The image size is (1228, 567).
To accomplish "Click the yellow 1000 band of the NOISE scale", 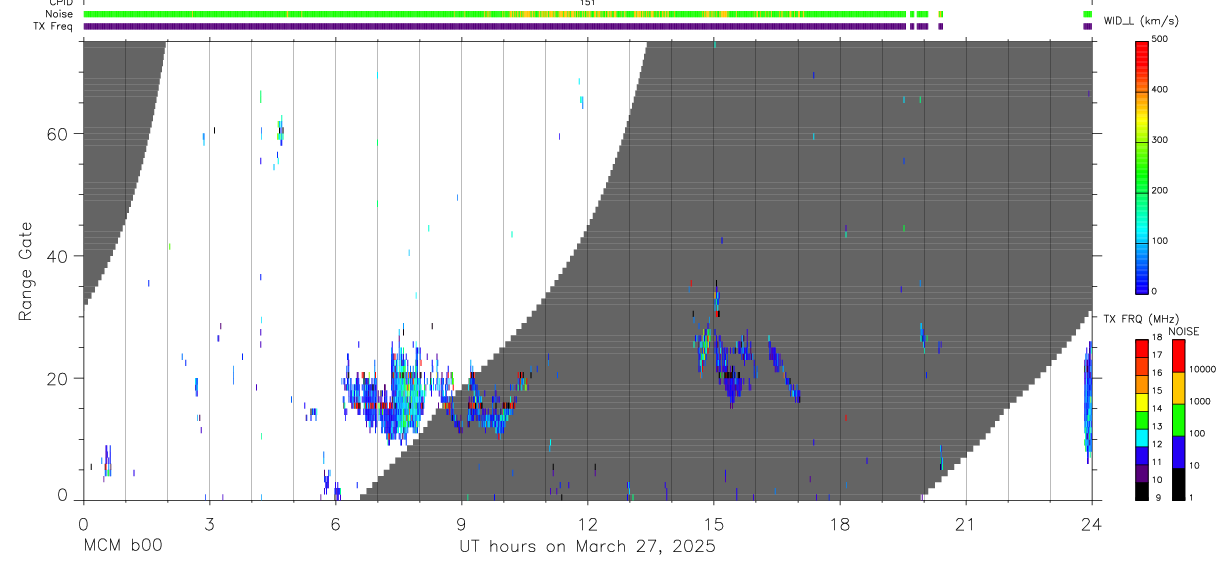I will pos(1178,388).
